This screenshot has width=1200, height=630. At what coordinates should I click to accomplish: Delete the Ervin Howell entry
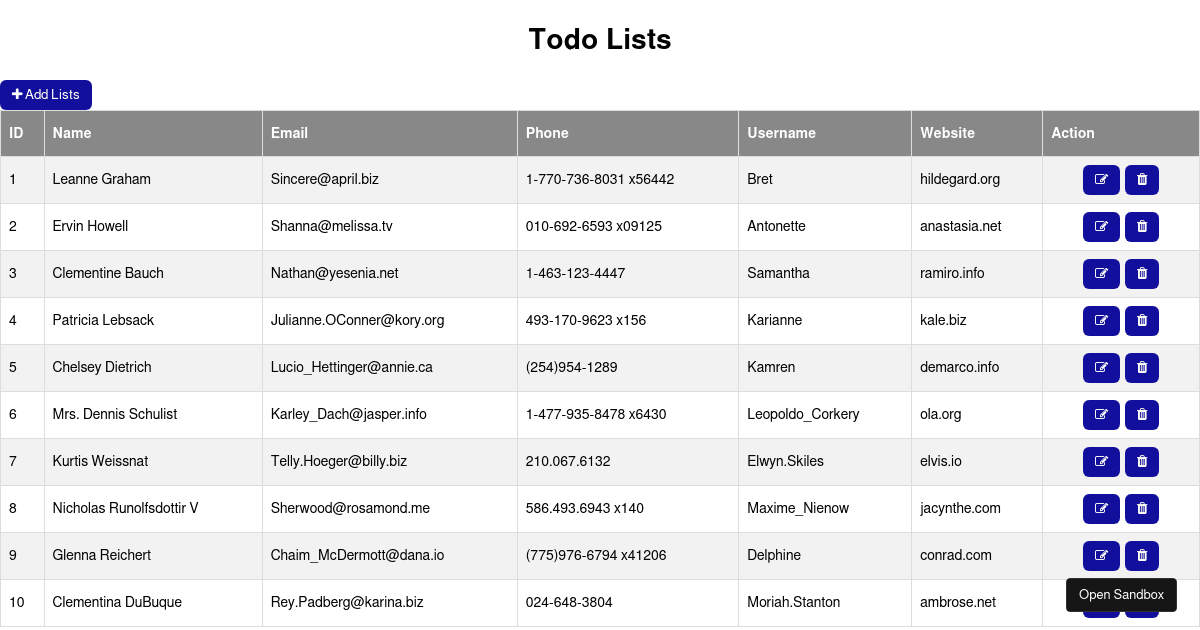[1142, 227]
